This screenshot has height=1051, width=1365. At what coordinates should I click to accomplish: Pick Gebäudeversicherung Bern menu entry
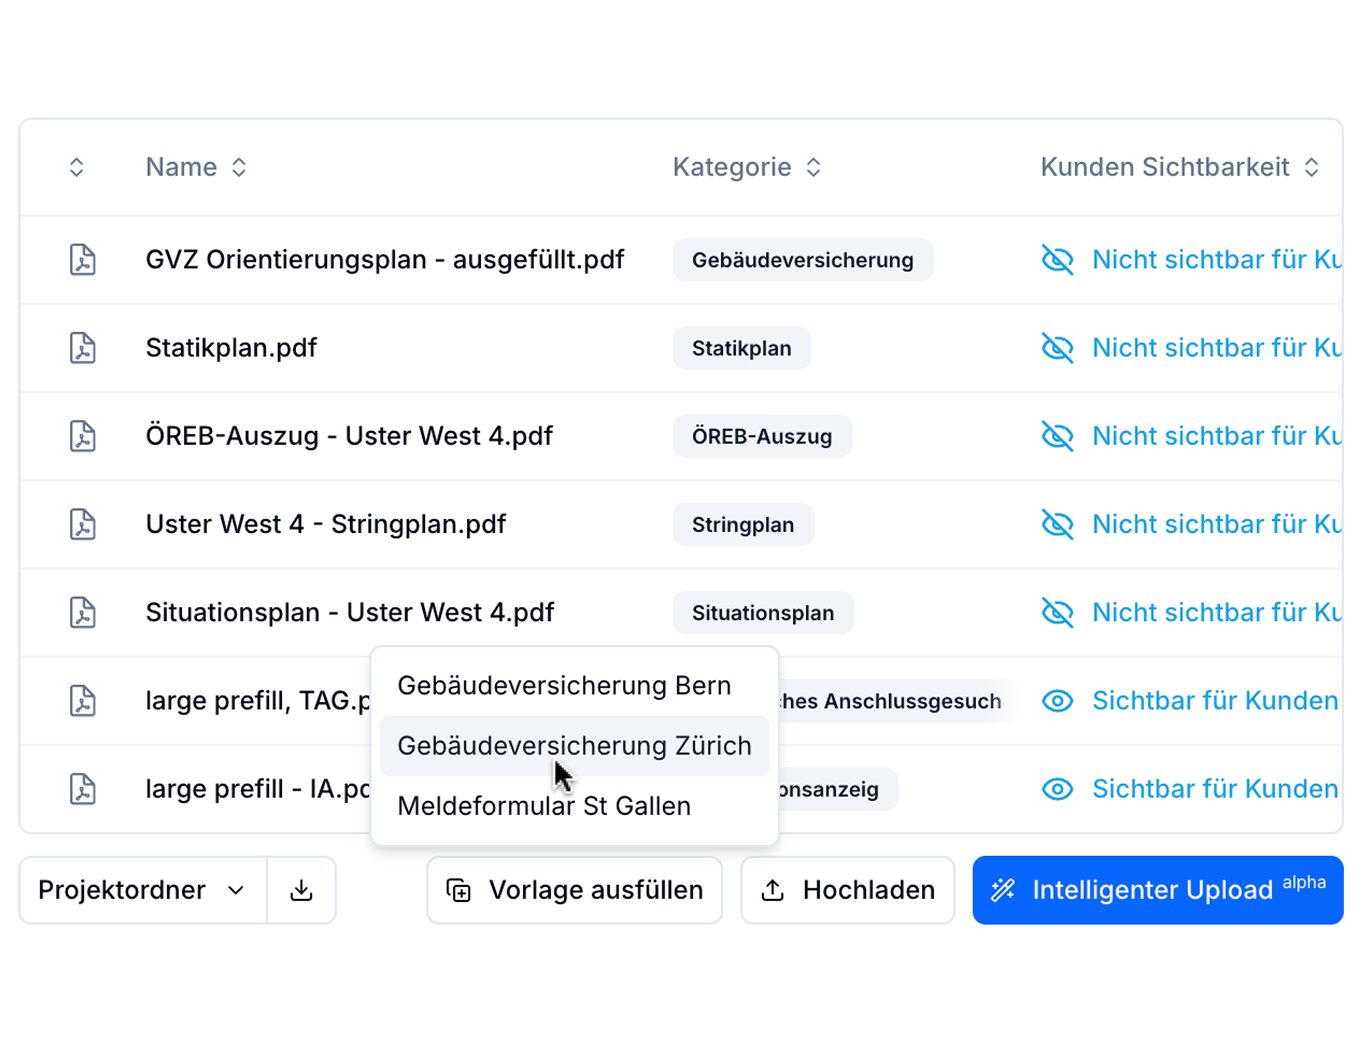pos(564,686)
